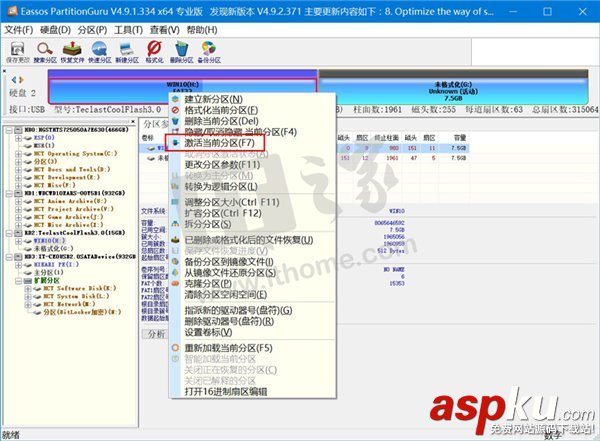Choose 建立新分区(N) in the context menu
Viewport: 600px width, 441px height.
252,99
